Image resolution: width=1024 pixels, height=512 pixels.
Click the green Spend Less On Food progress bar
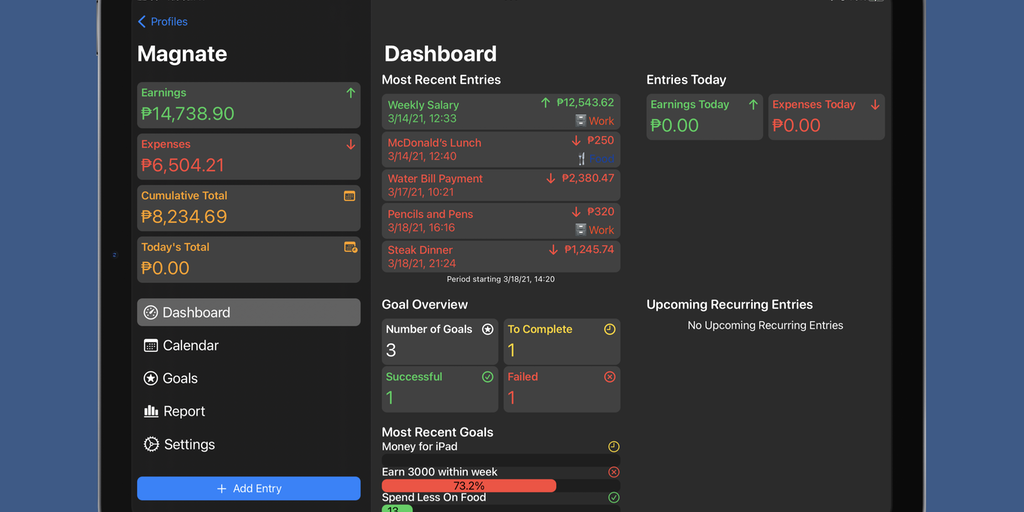[x=397, y=509]
